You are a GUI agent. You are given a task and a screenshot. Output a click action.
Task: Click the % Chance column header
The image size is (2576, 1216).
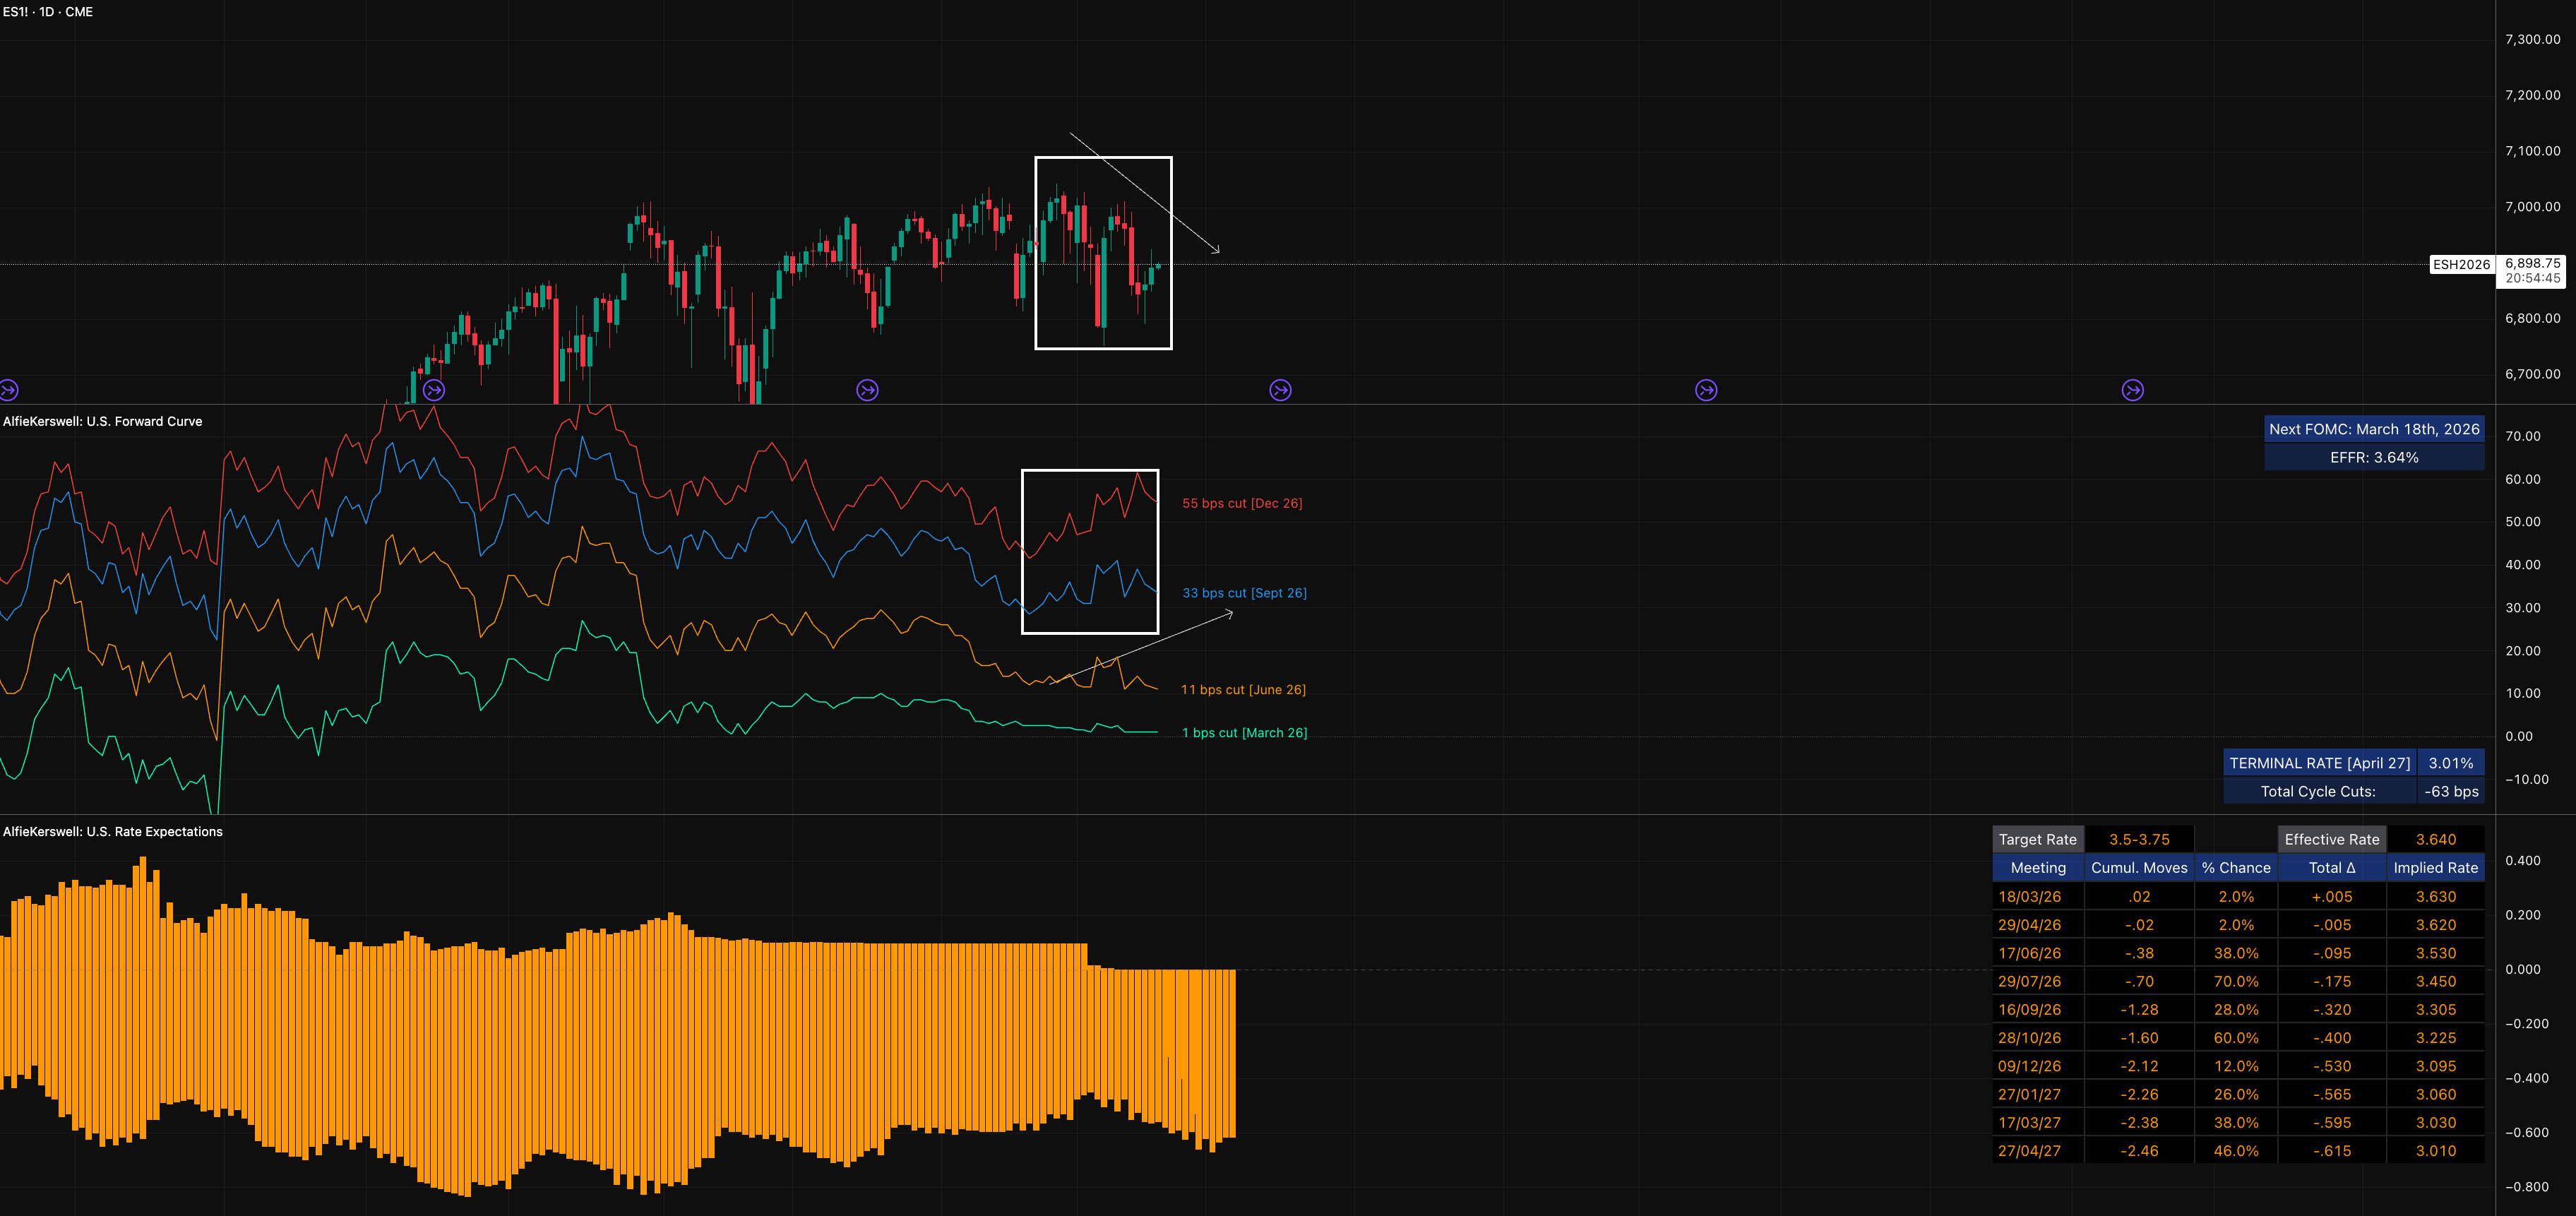pos(2235,868)
